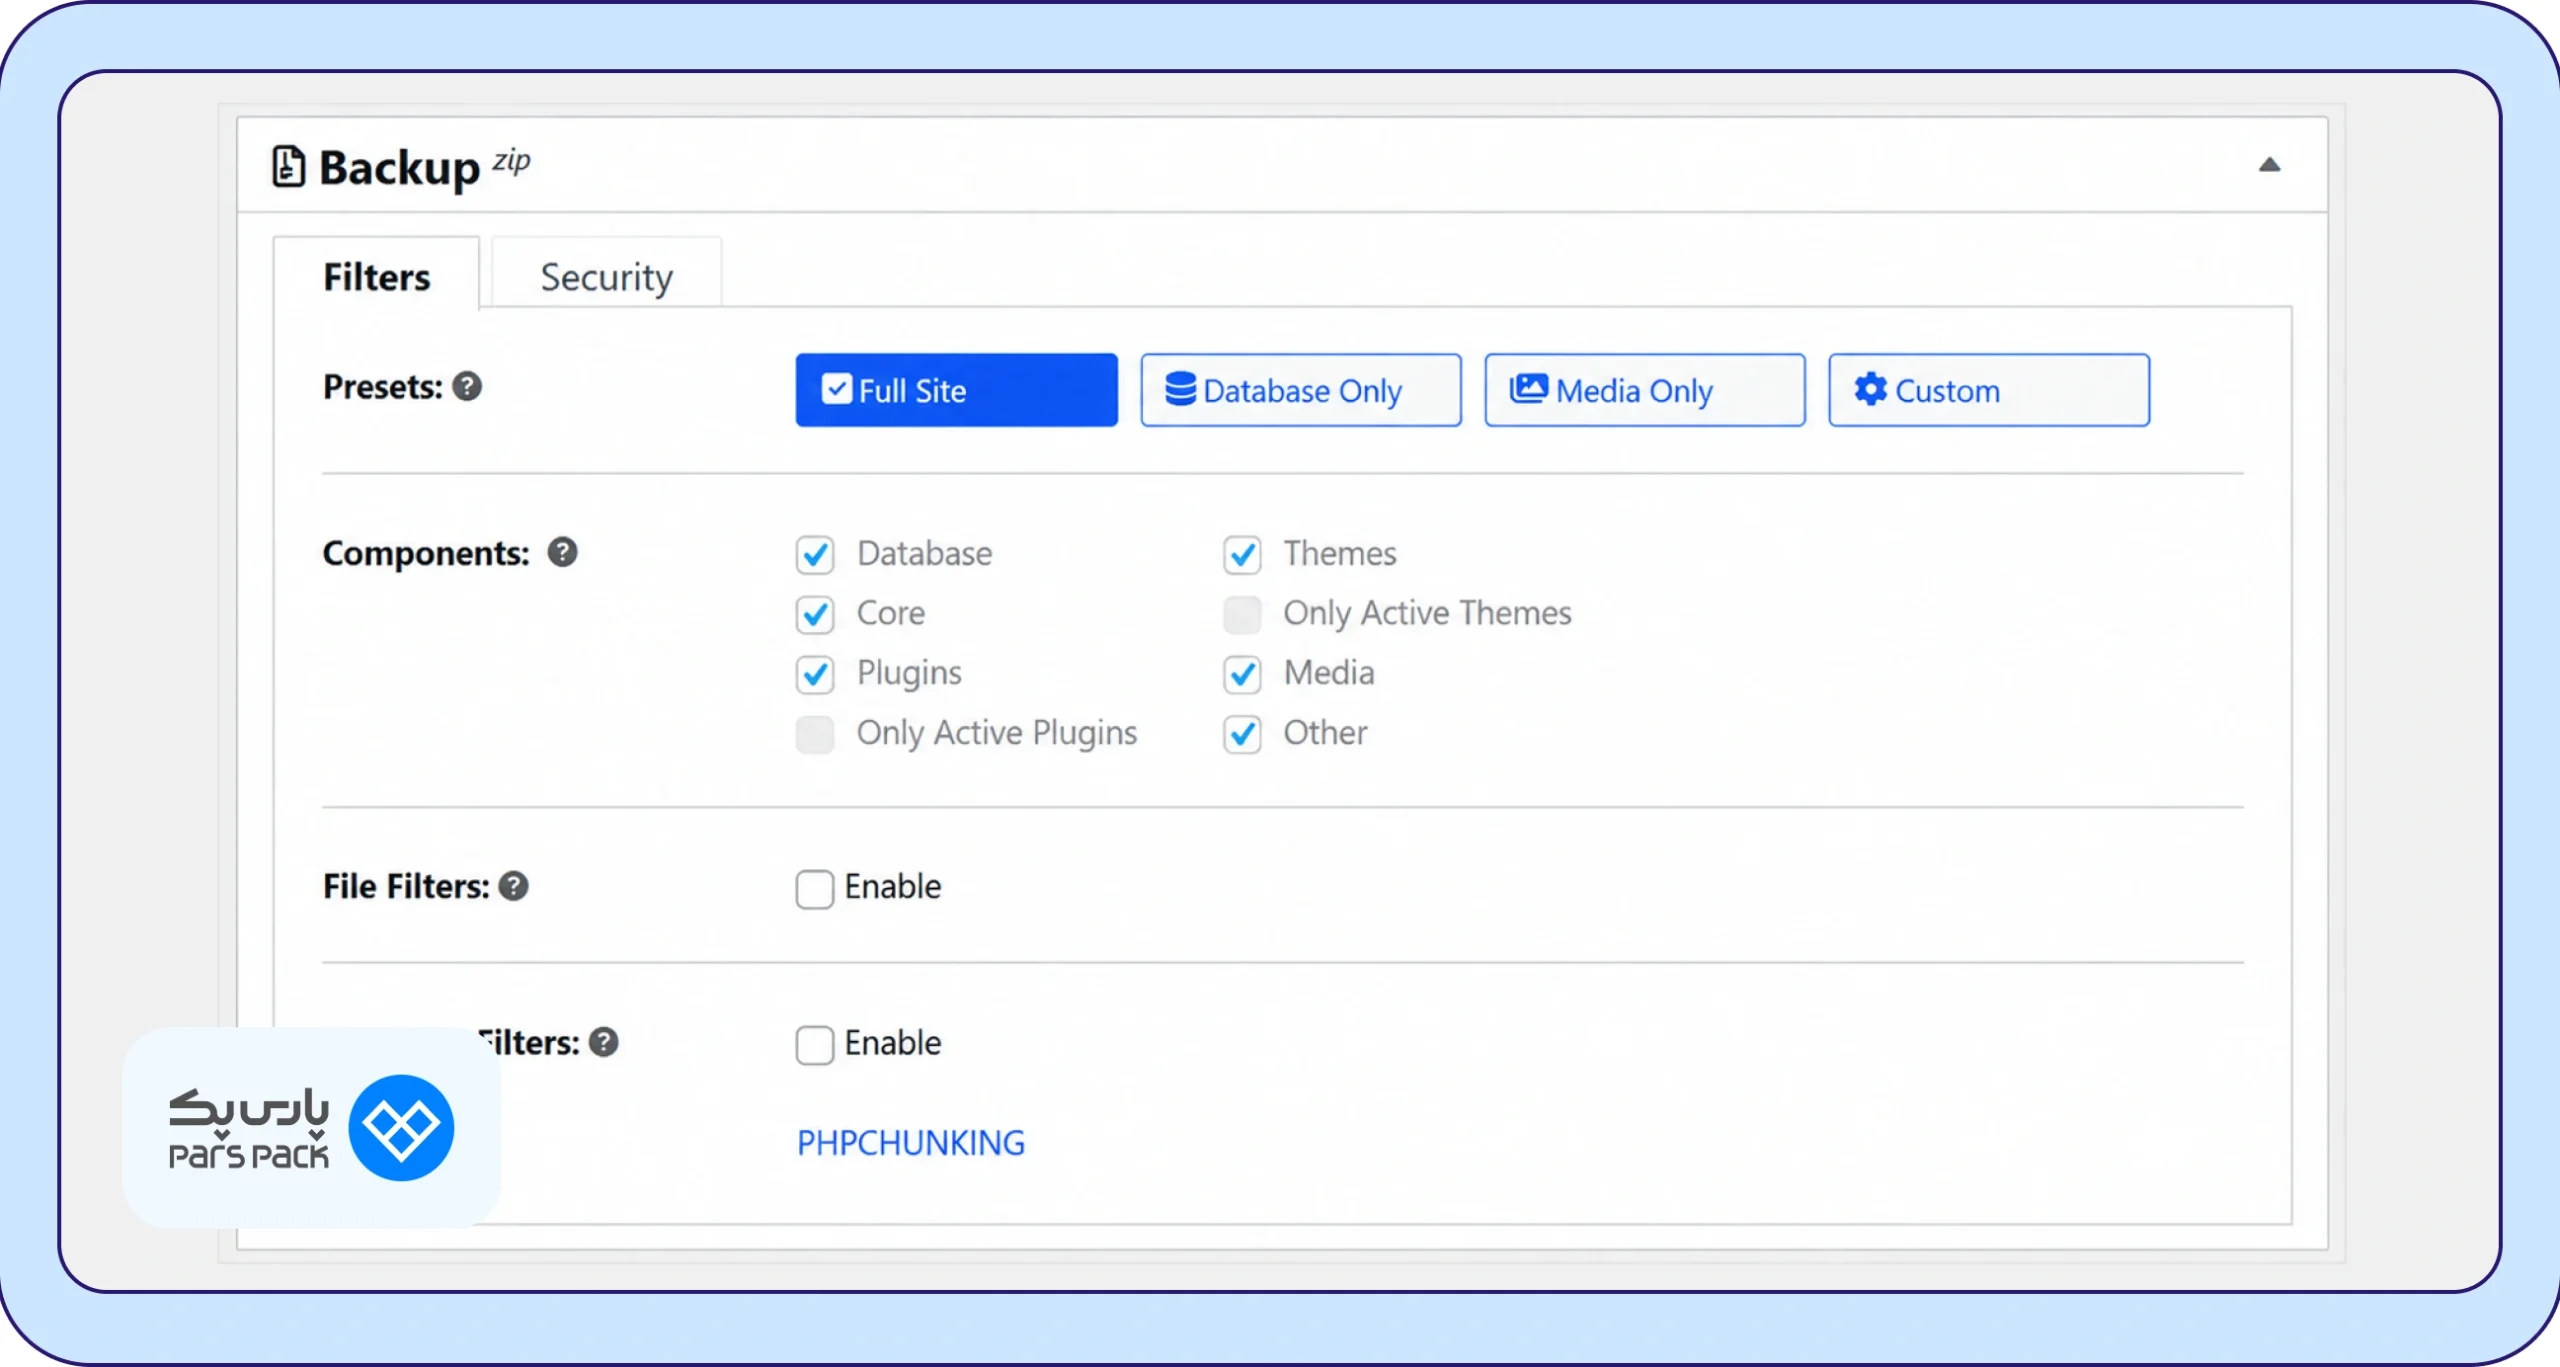This screenshot has width=2560, height=1367.
Task: Uncheck the Core component checkbox
Action: [814, 614]
